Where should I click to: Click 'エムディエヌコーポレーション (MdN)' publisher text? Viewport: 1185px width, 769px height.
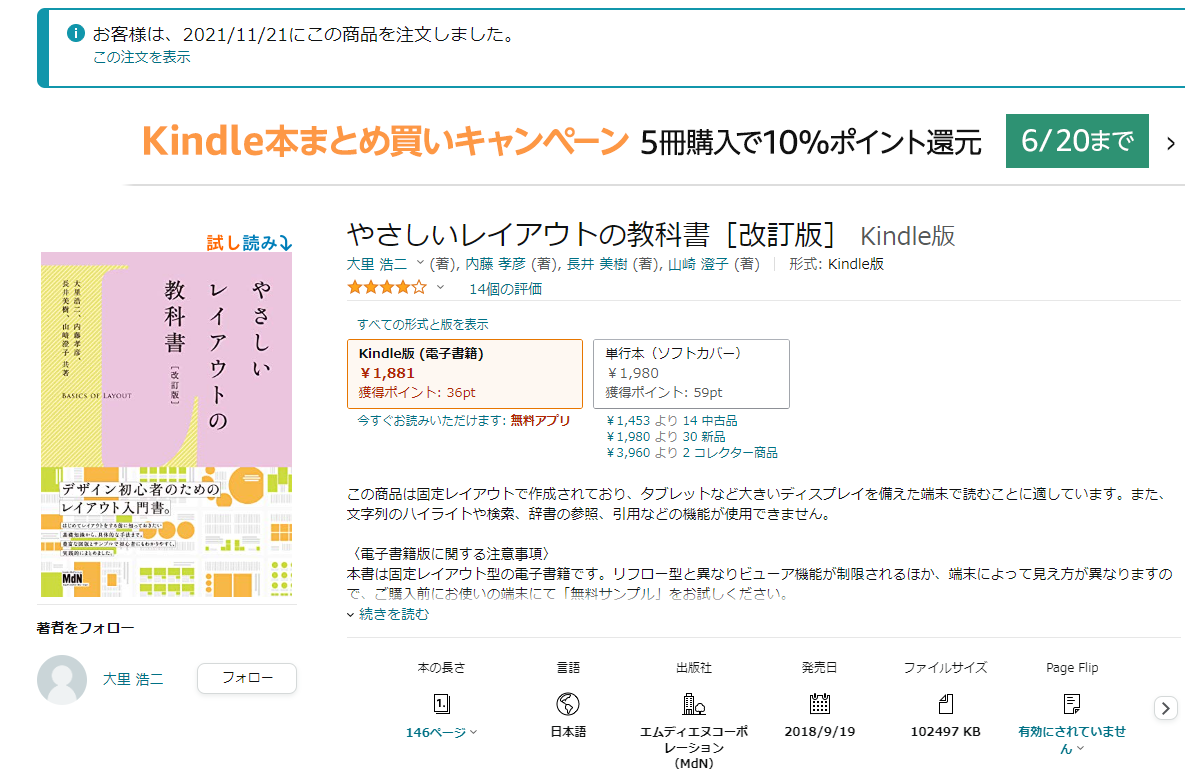[x=694, y=748]
